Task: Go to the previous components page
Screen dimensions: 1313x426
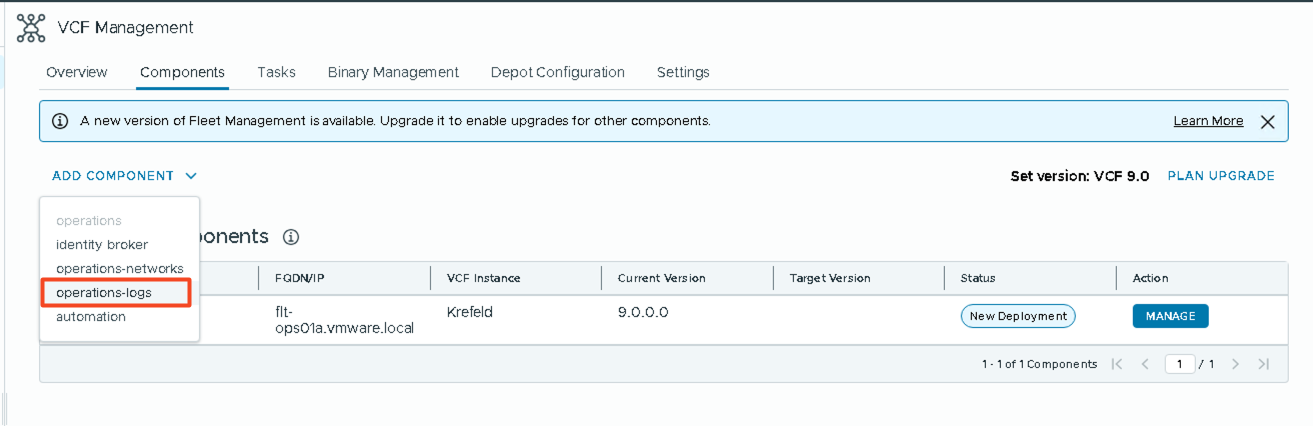Action: (1145, 364)
